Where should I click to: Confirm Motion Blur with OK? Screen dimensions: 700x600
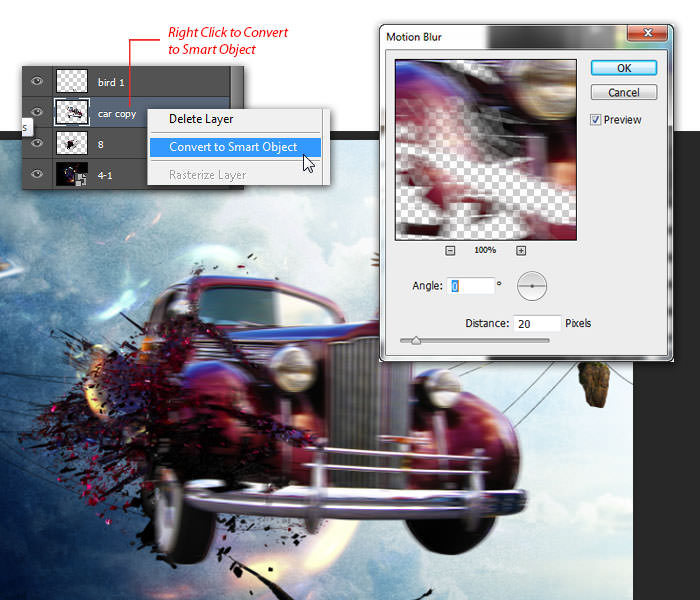[624, 68]
